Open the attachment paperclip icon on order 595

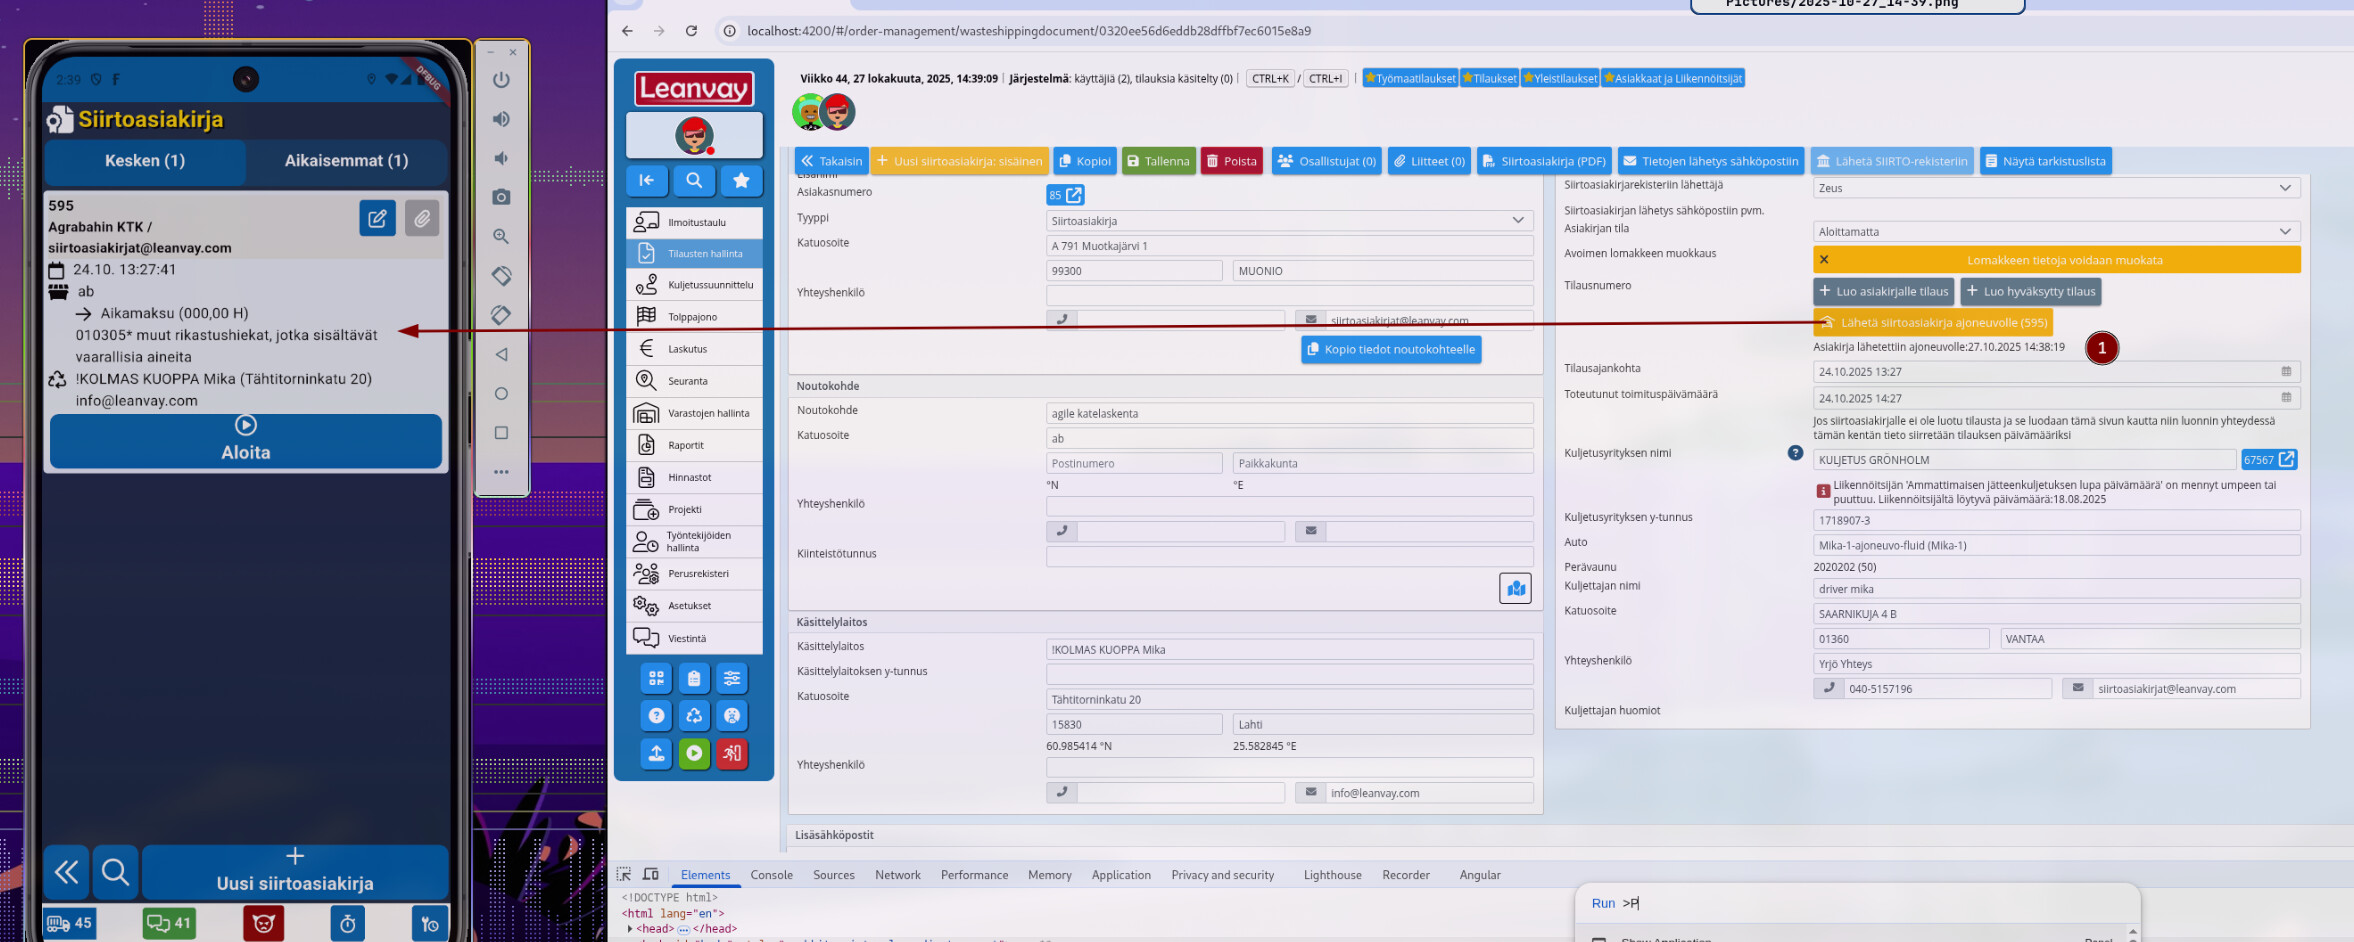point(422,218)
